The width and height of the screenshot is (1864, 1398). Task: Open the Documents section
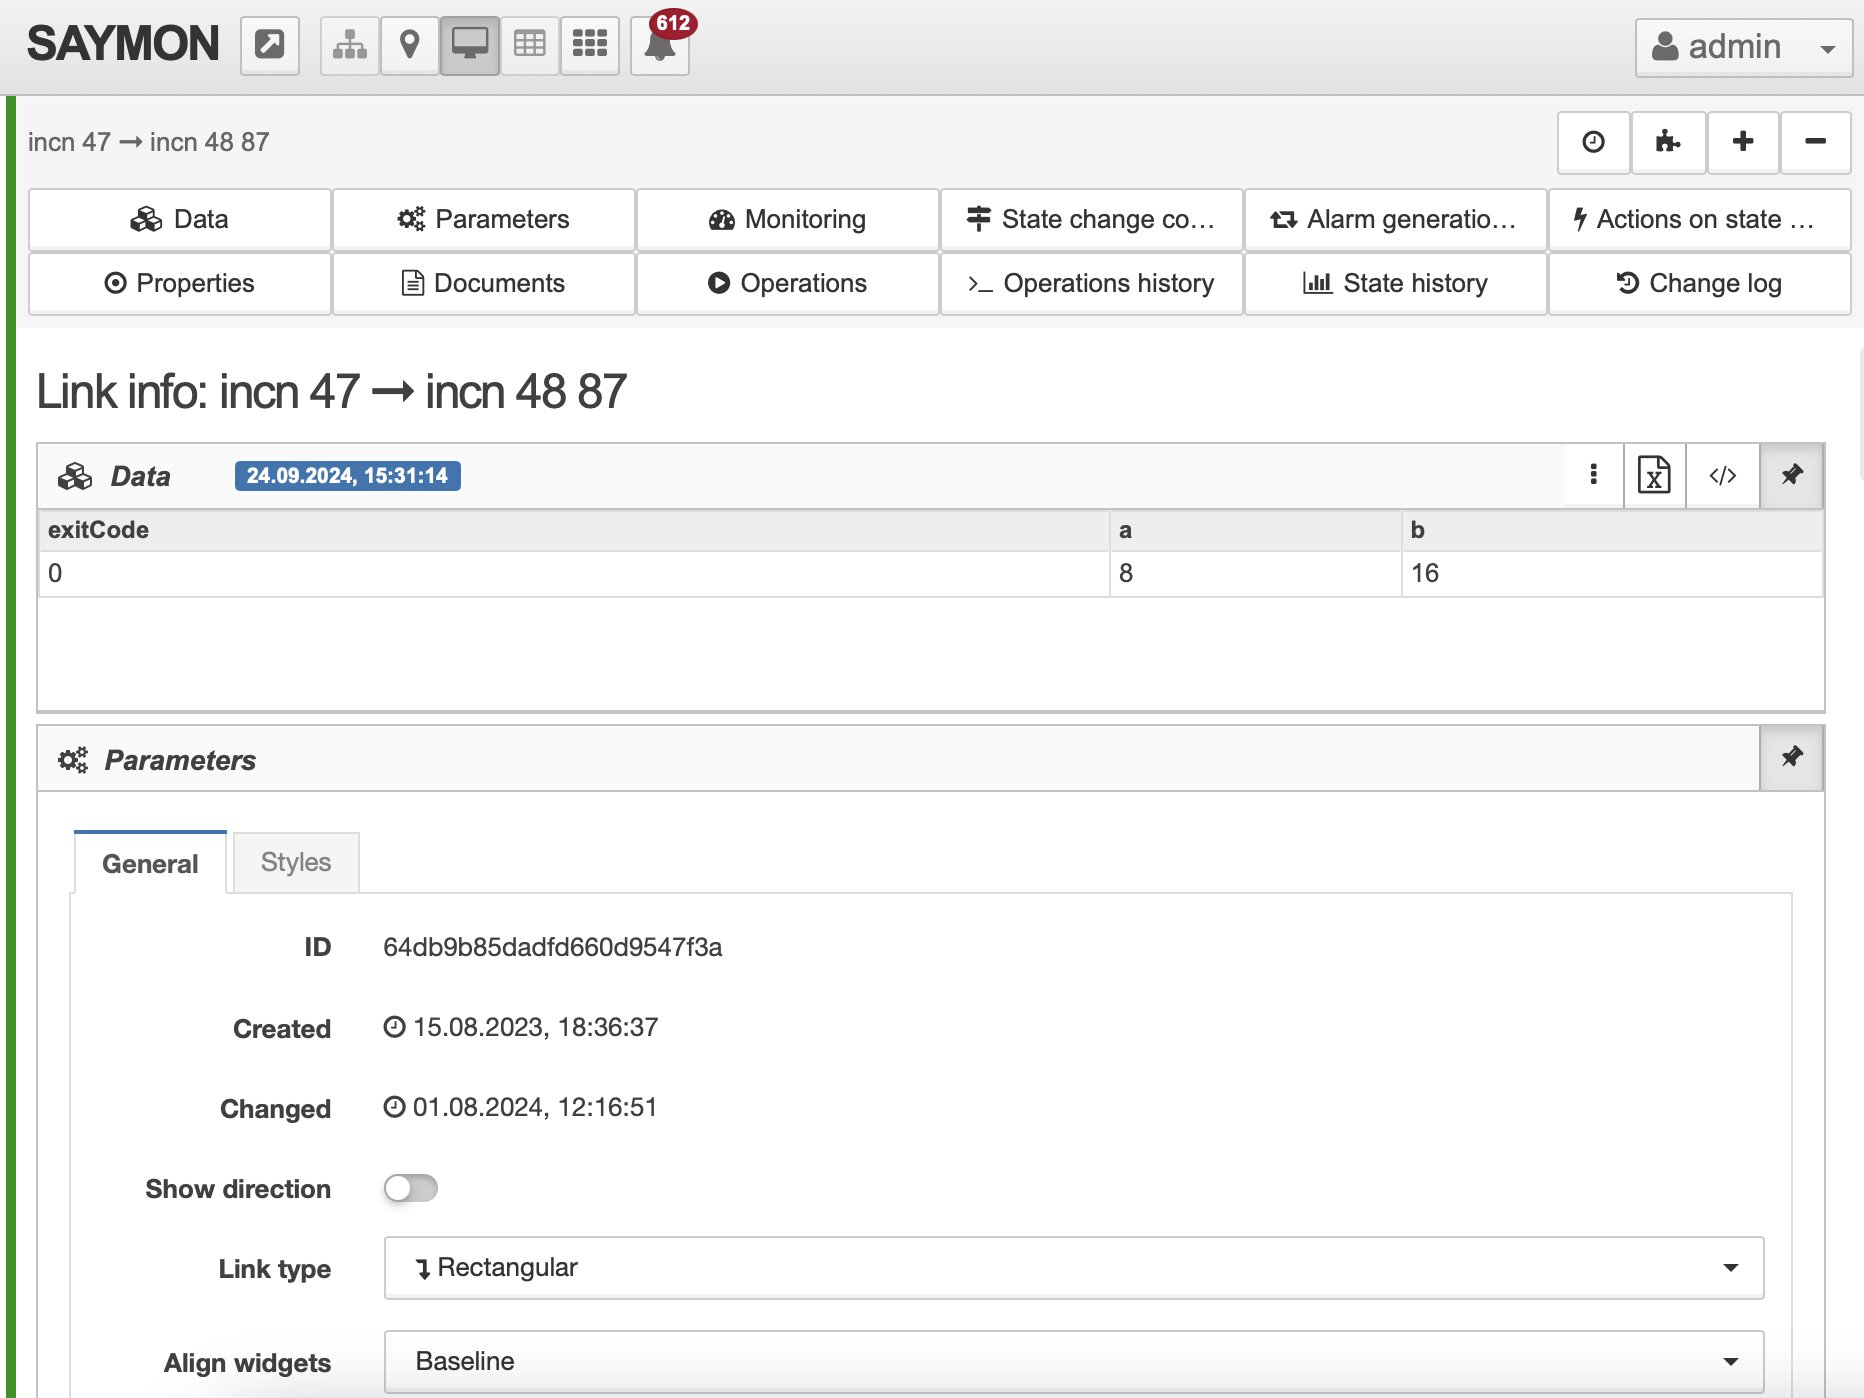(x=484, y=283)
